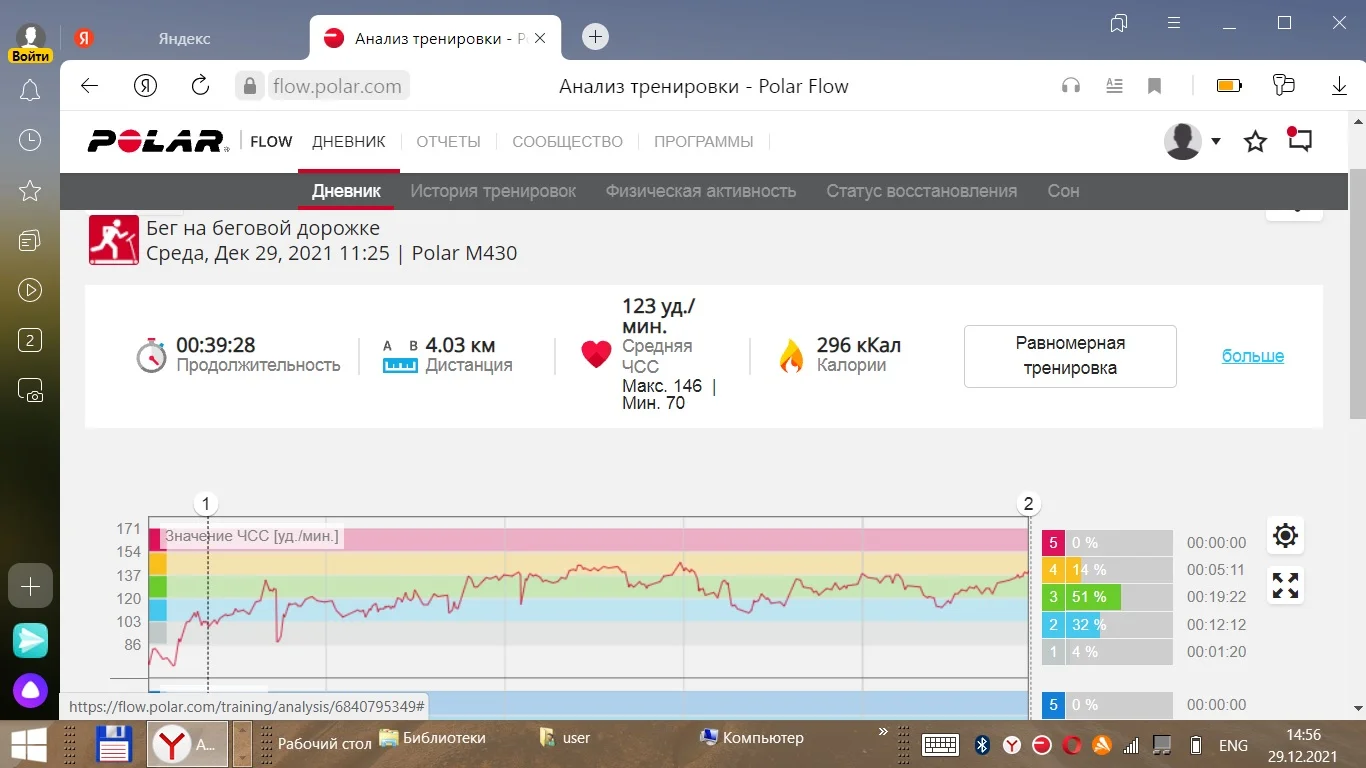Click the chart settings gear icon
The image size is (1366, 768).
coord(1285,536)
